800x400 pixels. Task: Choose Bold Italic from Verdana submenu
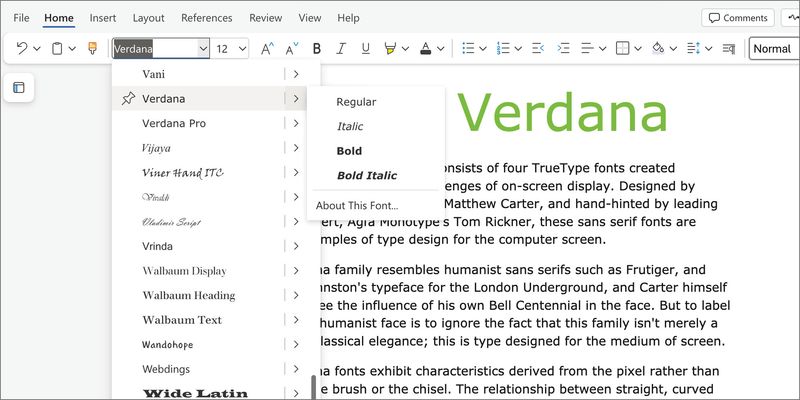(366, 176)
